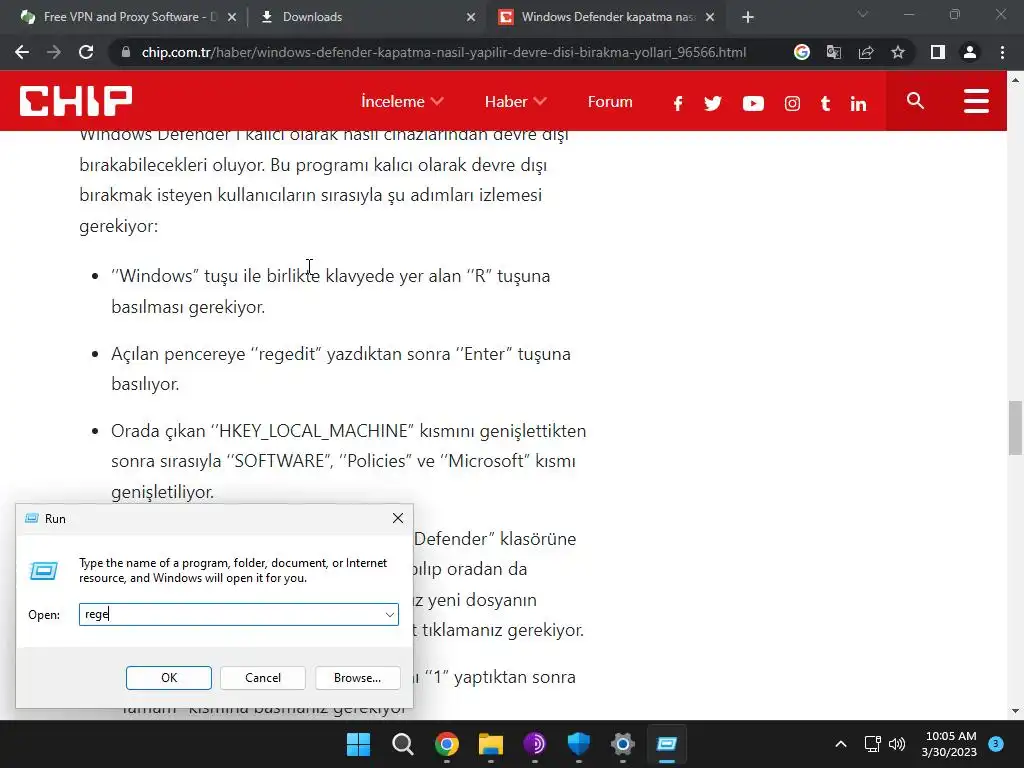Open Windows taskbar search
This screenshot has width=1024, height=768.
pos(402,744)
